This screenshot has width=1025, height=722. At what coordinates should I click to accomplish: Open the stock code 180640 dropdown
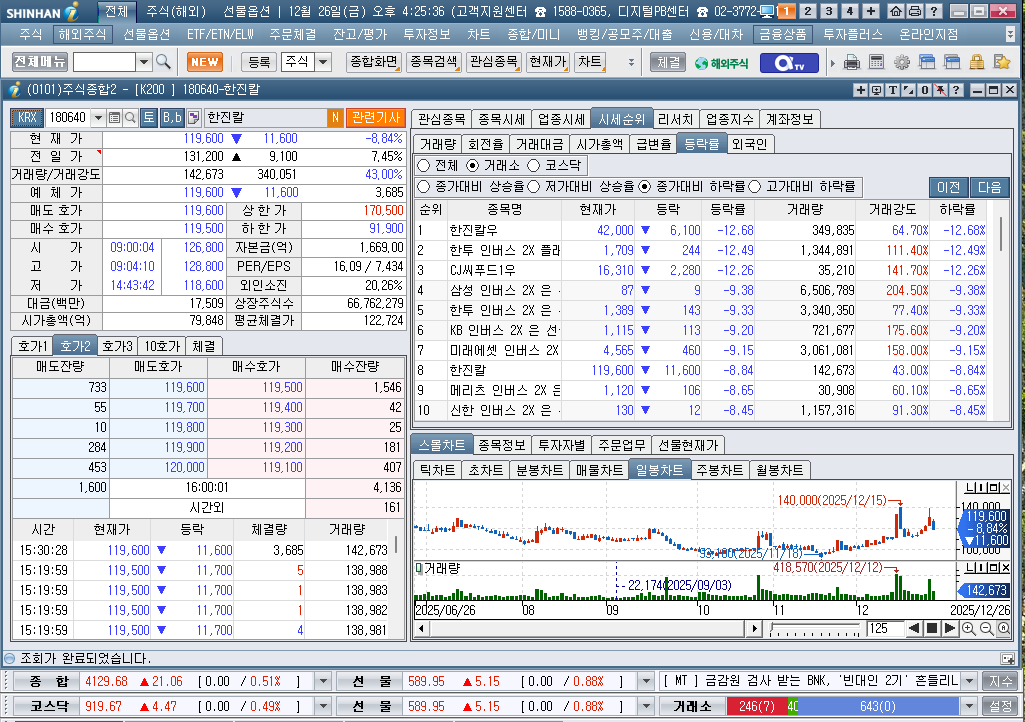point(98,118)
